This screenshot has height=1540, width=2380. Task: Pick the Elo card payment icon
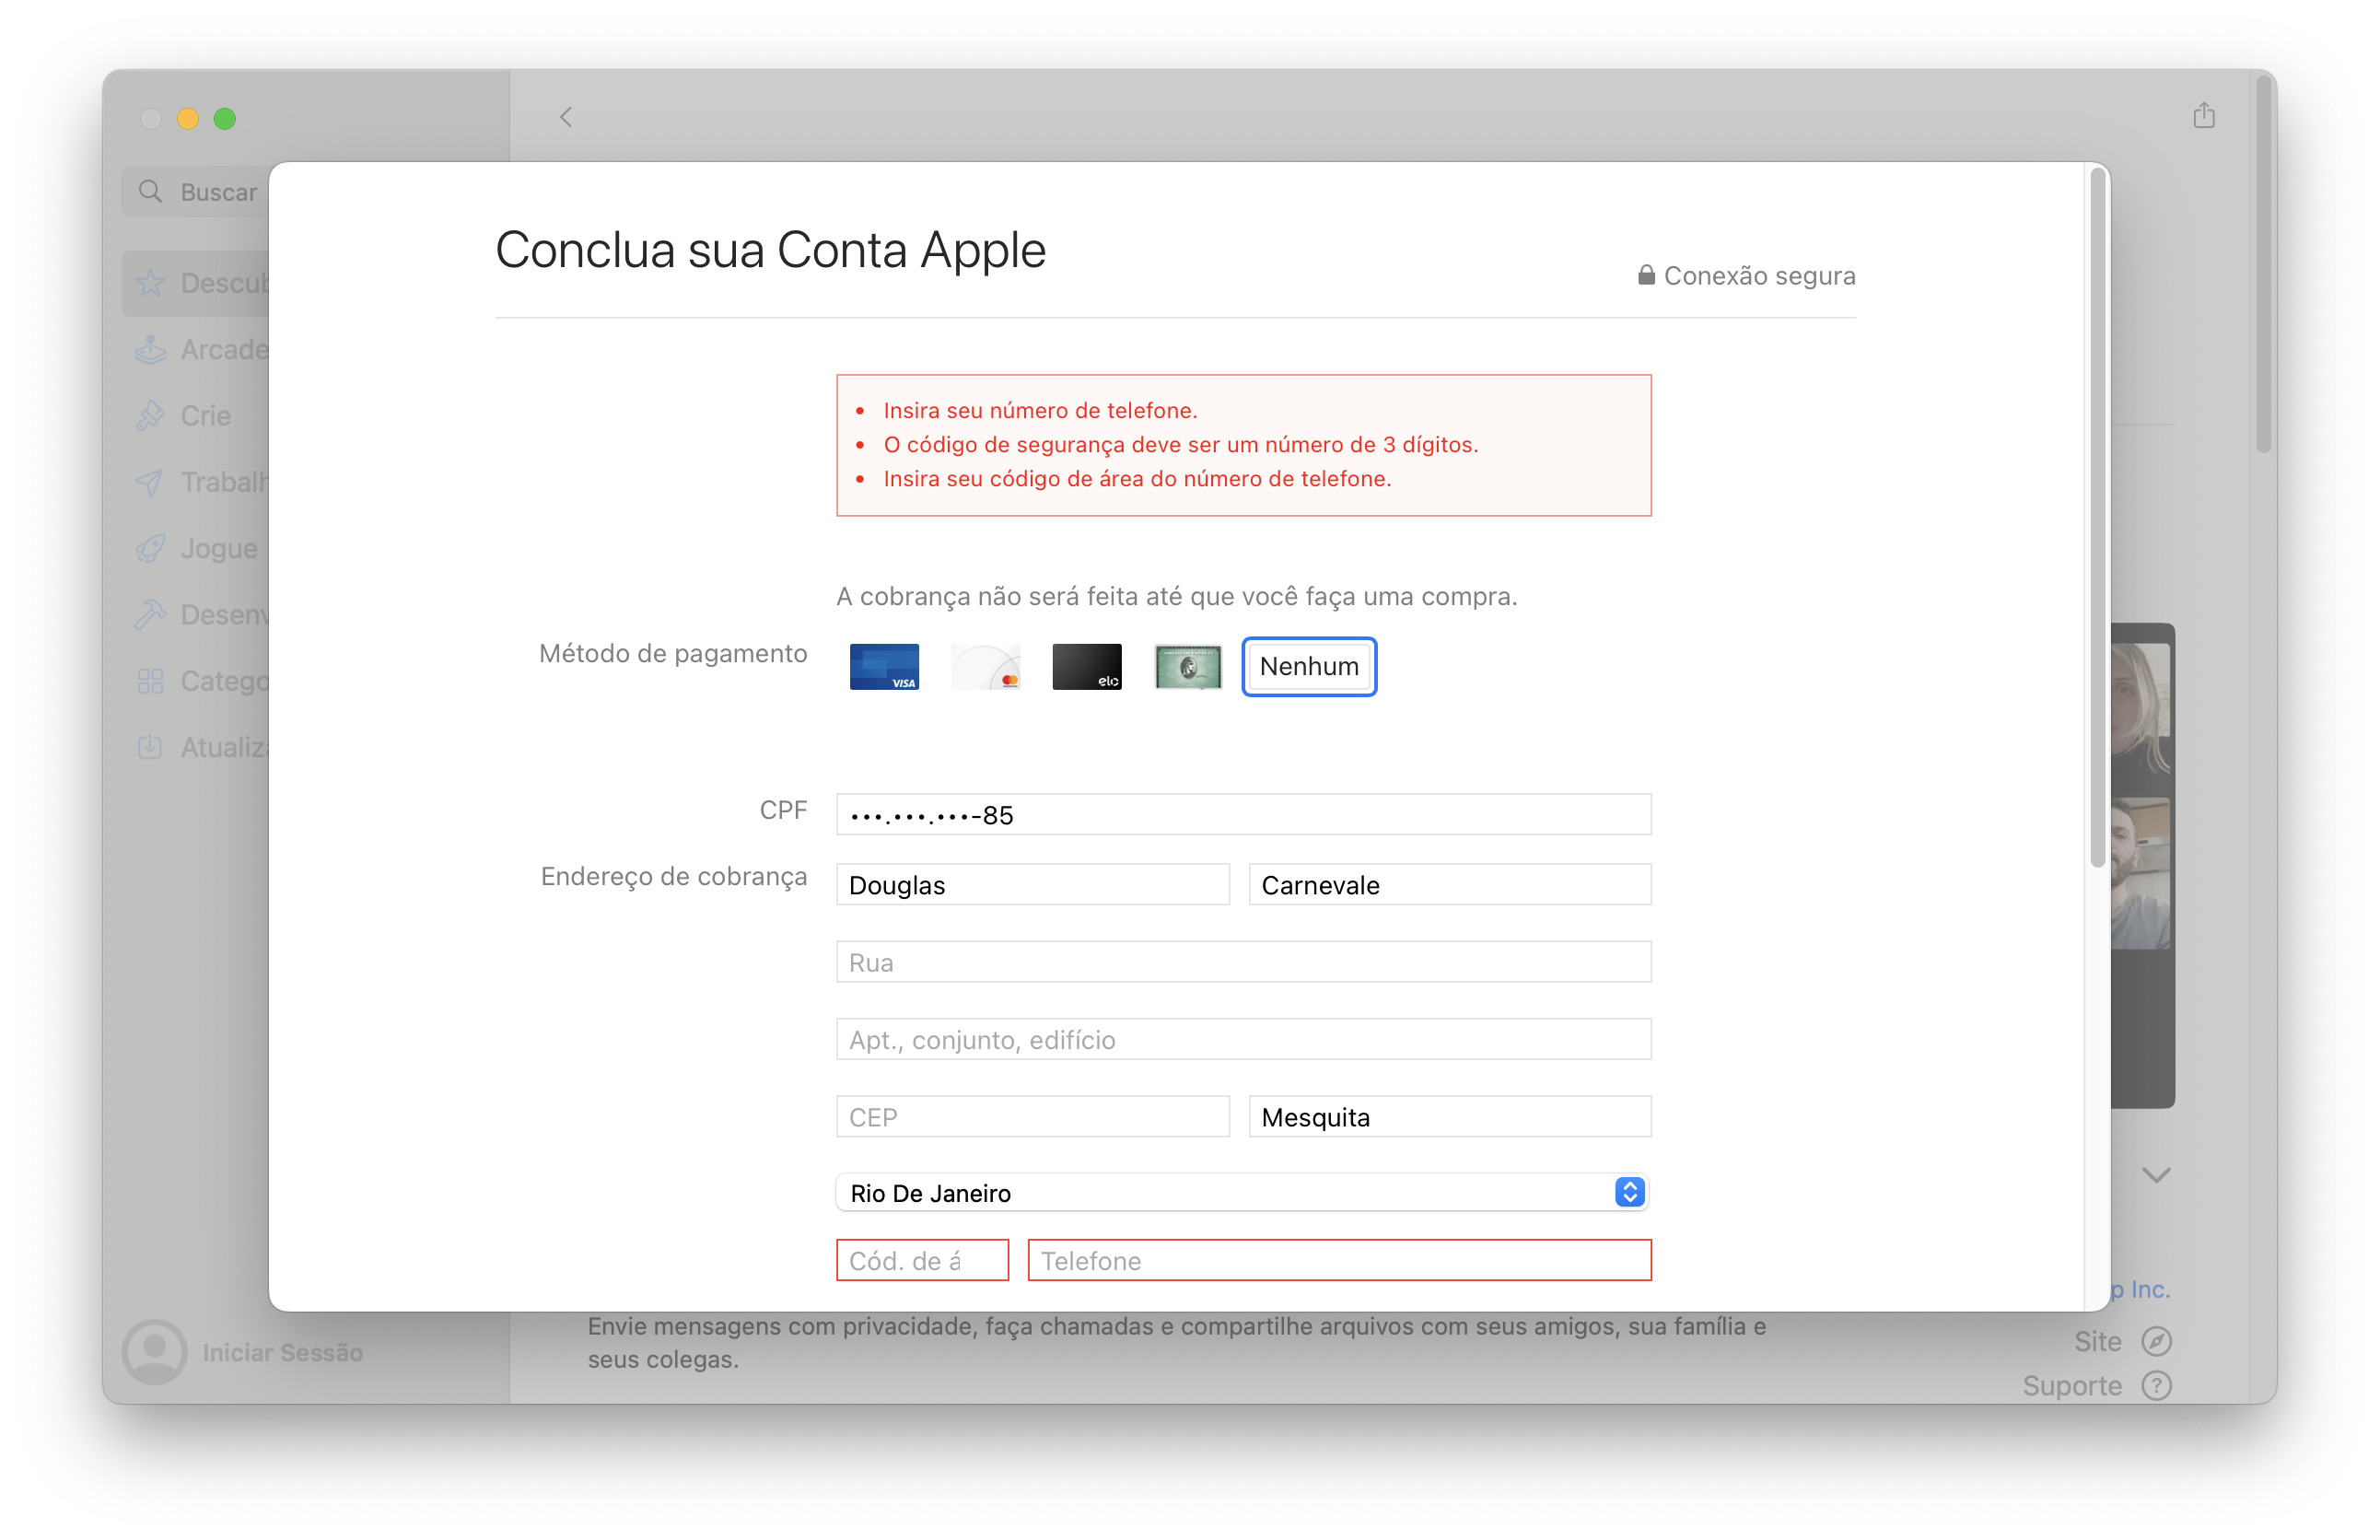(1087, 666)
